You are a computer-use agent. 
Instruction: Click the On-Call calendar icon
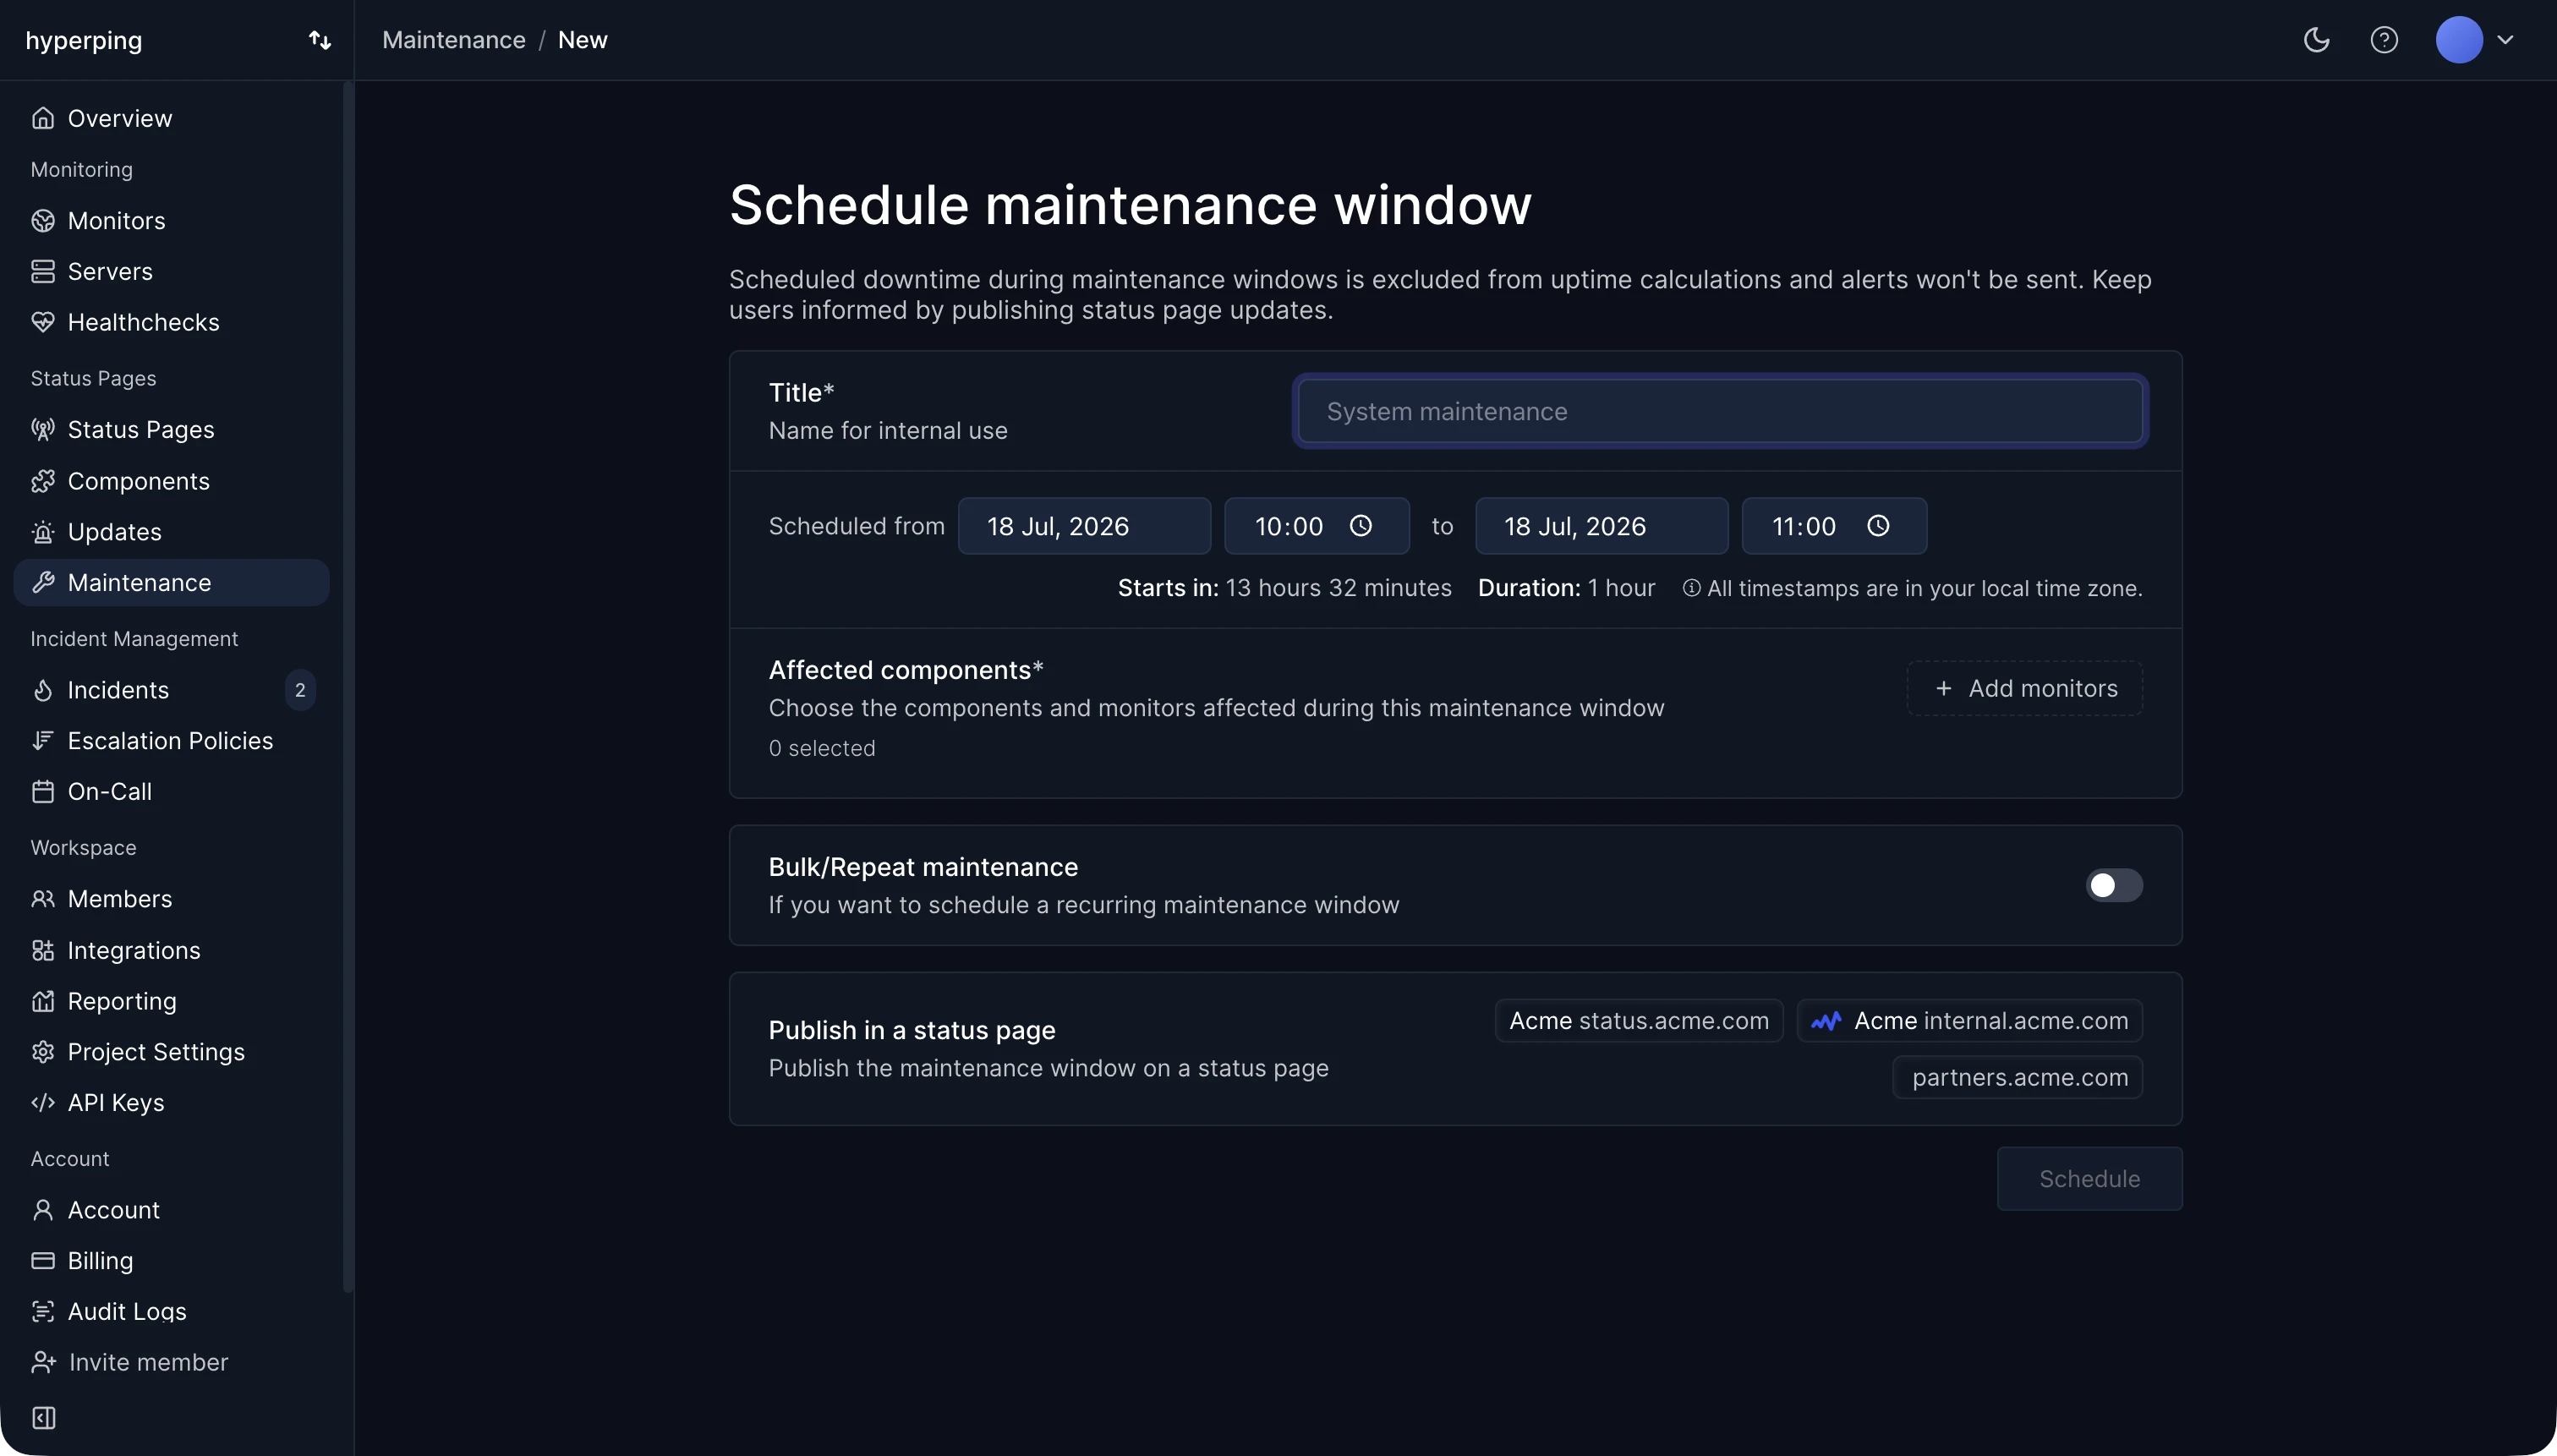pos(43,791)
